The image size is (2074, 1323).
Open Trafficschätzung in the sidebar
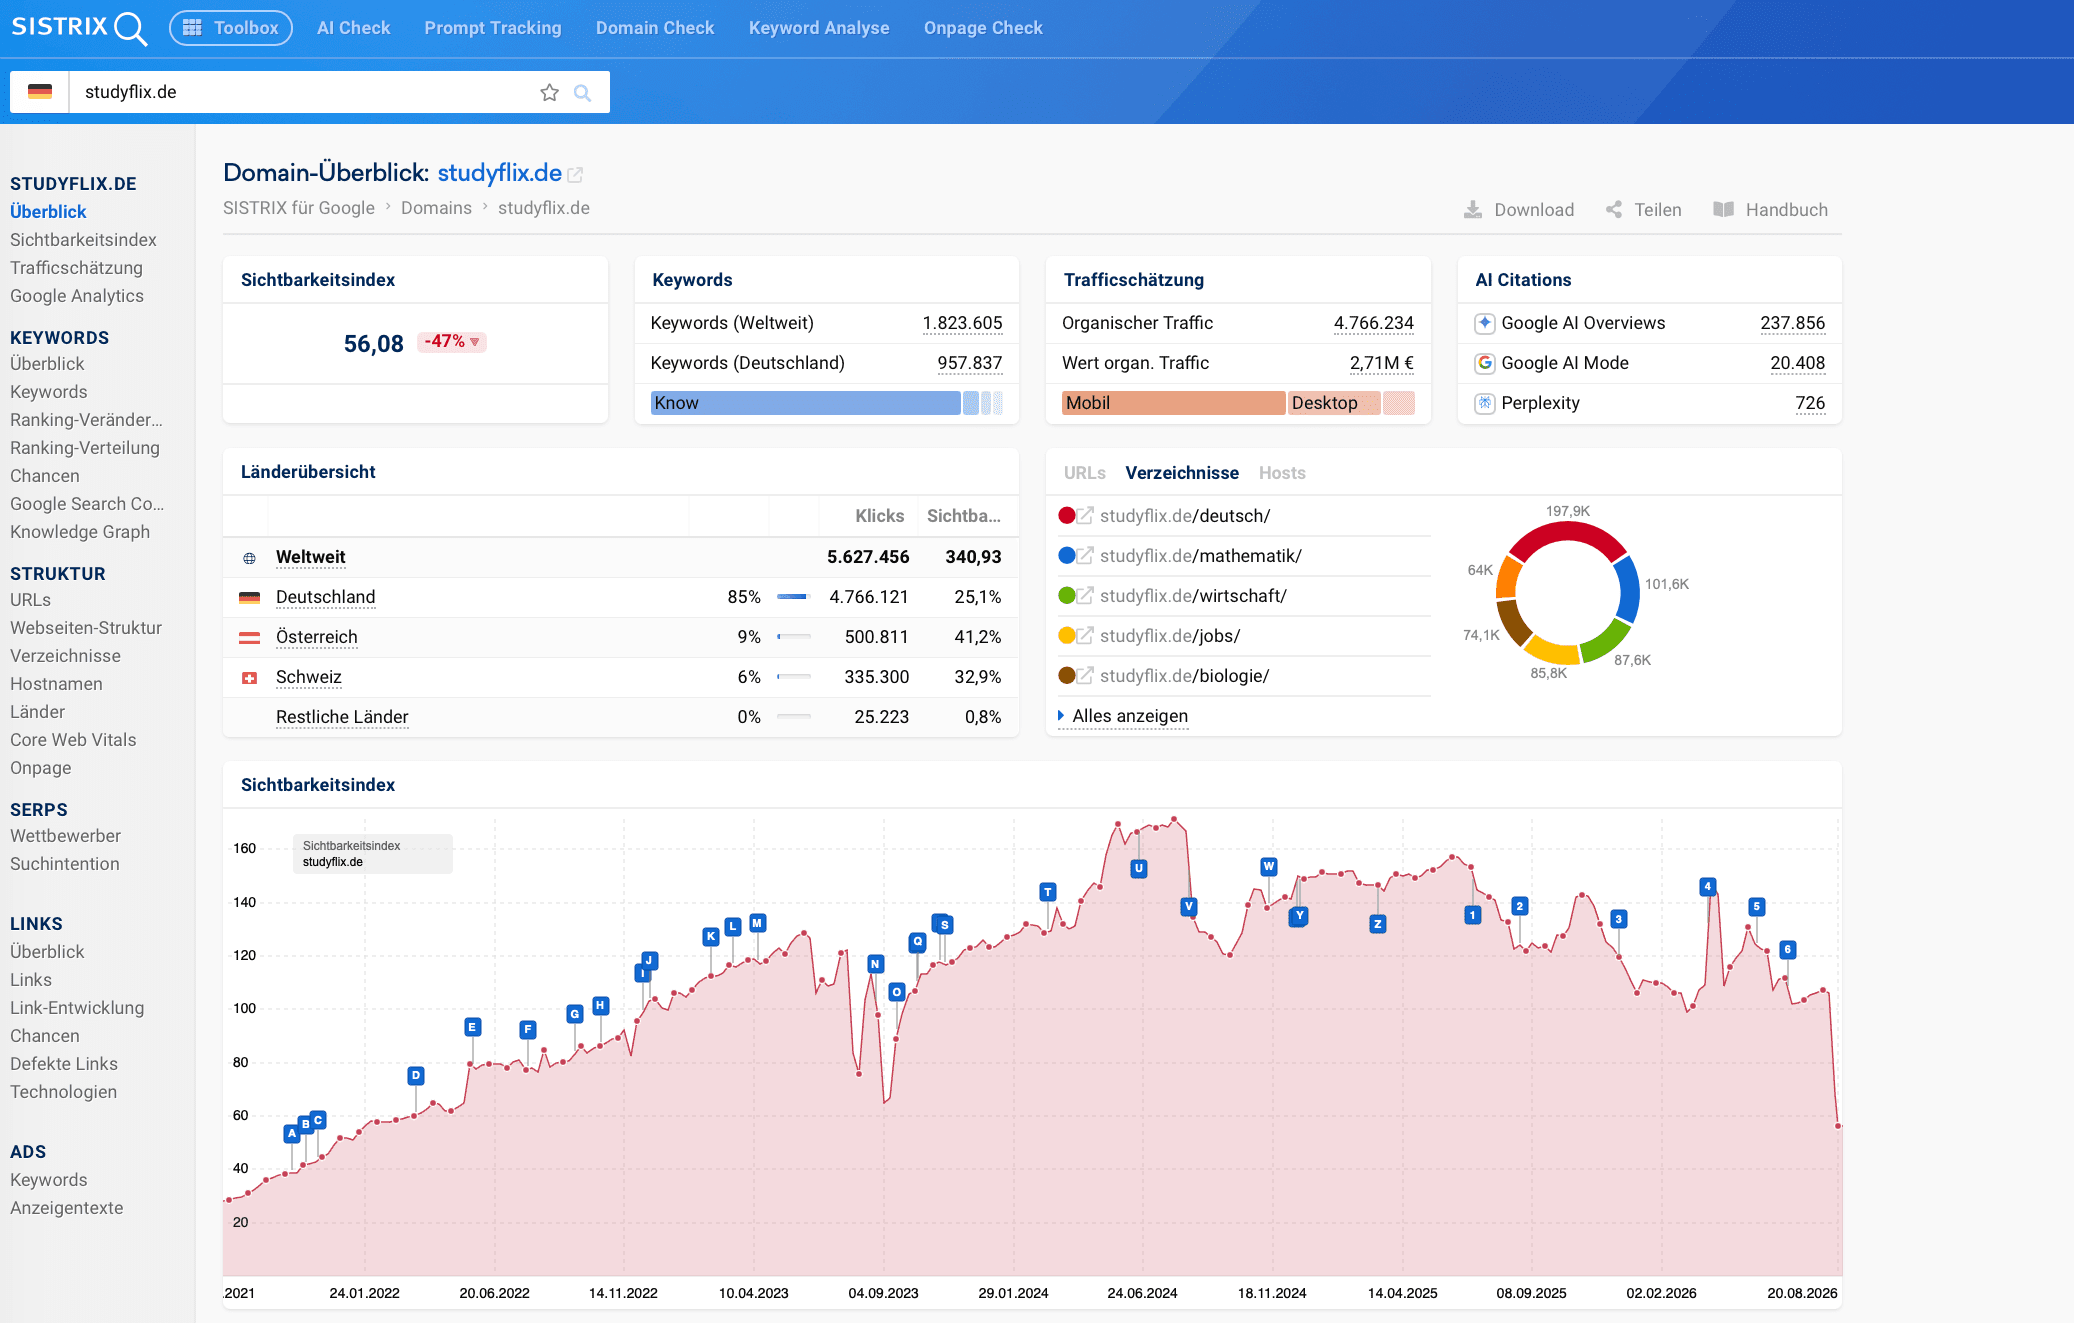76,268
